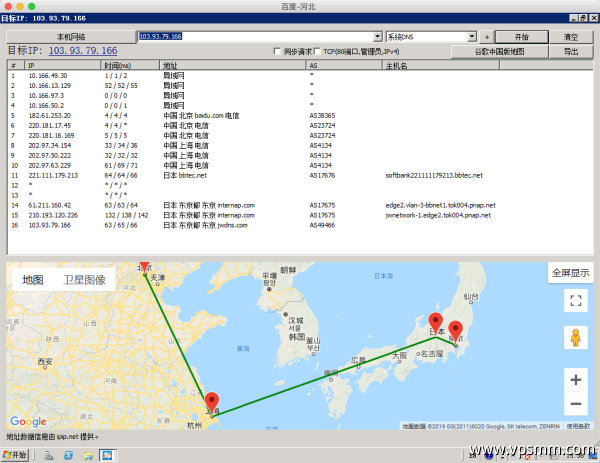The image size is (600, 463).
Task: Click the 清空 clear button
Action: pos(571,37)
